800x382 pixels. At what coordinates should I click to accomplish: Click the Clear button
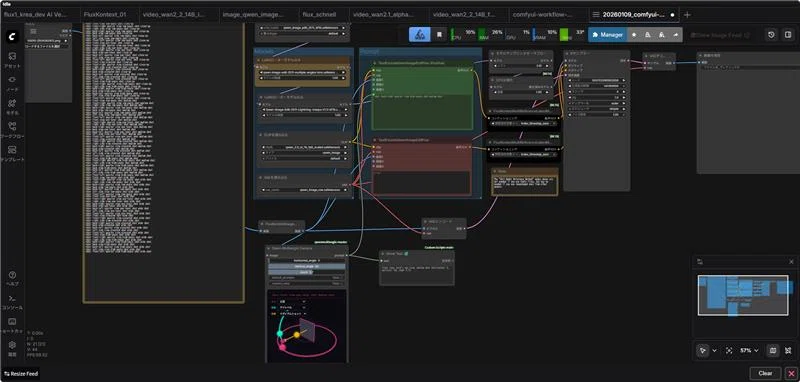(x=765, y=373)
